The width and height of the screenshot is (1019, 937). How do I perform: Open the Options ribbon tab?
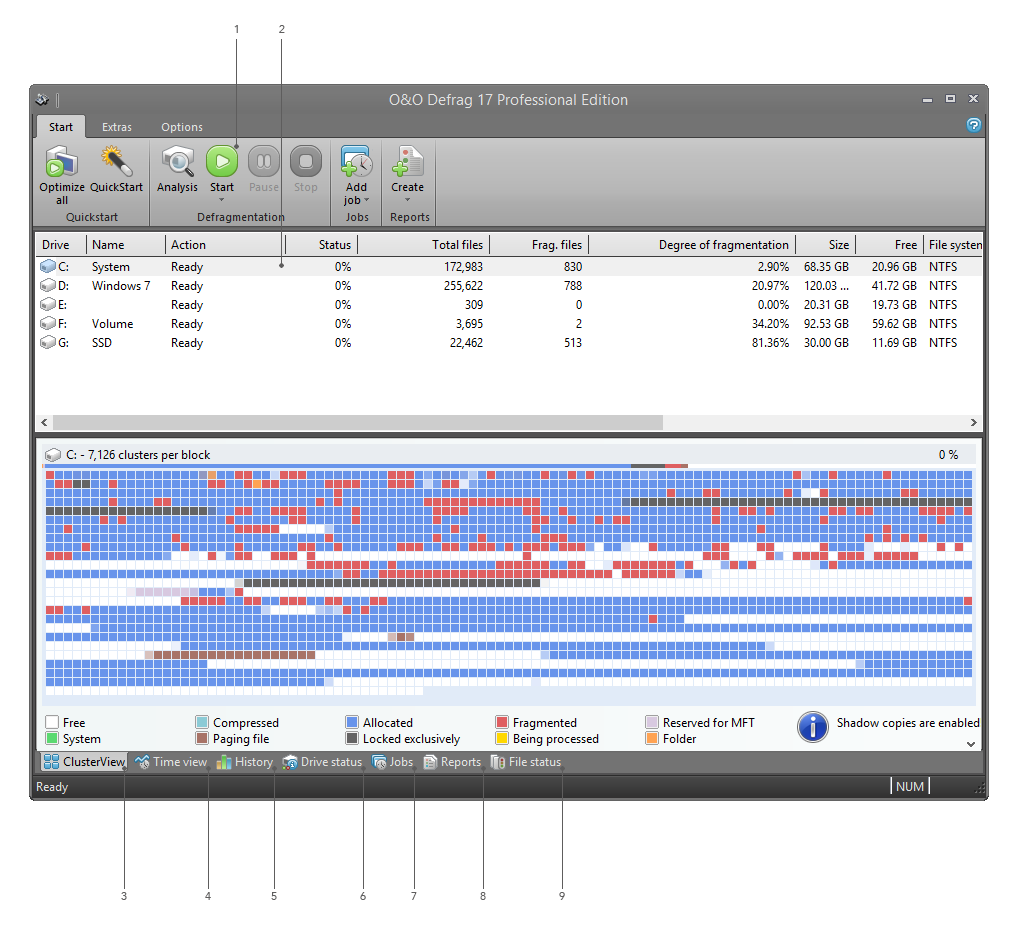(x=182, y=127)
